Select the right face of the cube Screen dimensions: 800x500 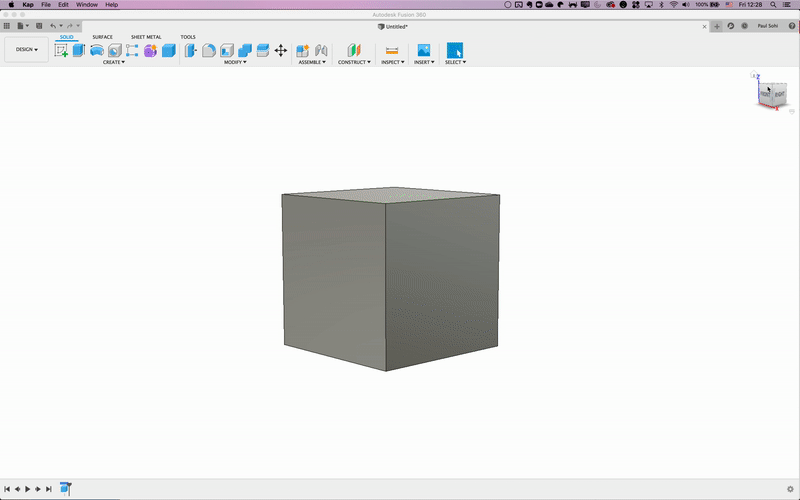click(x=442, y=281)
